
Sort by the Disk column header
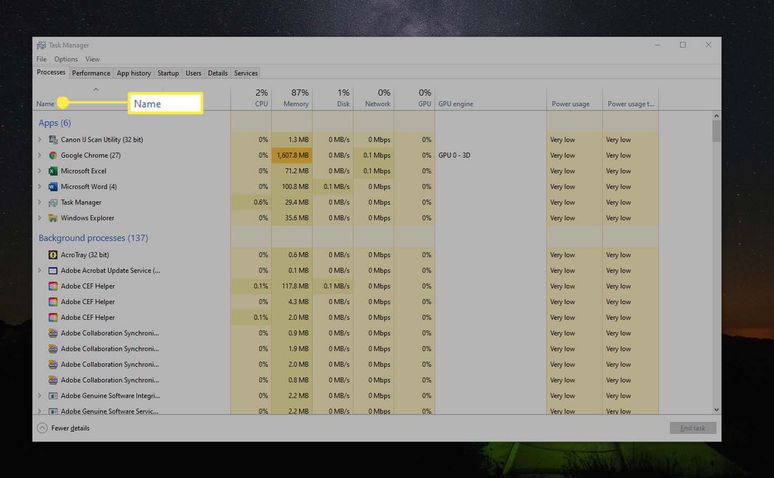tap(333, 98)
